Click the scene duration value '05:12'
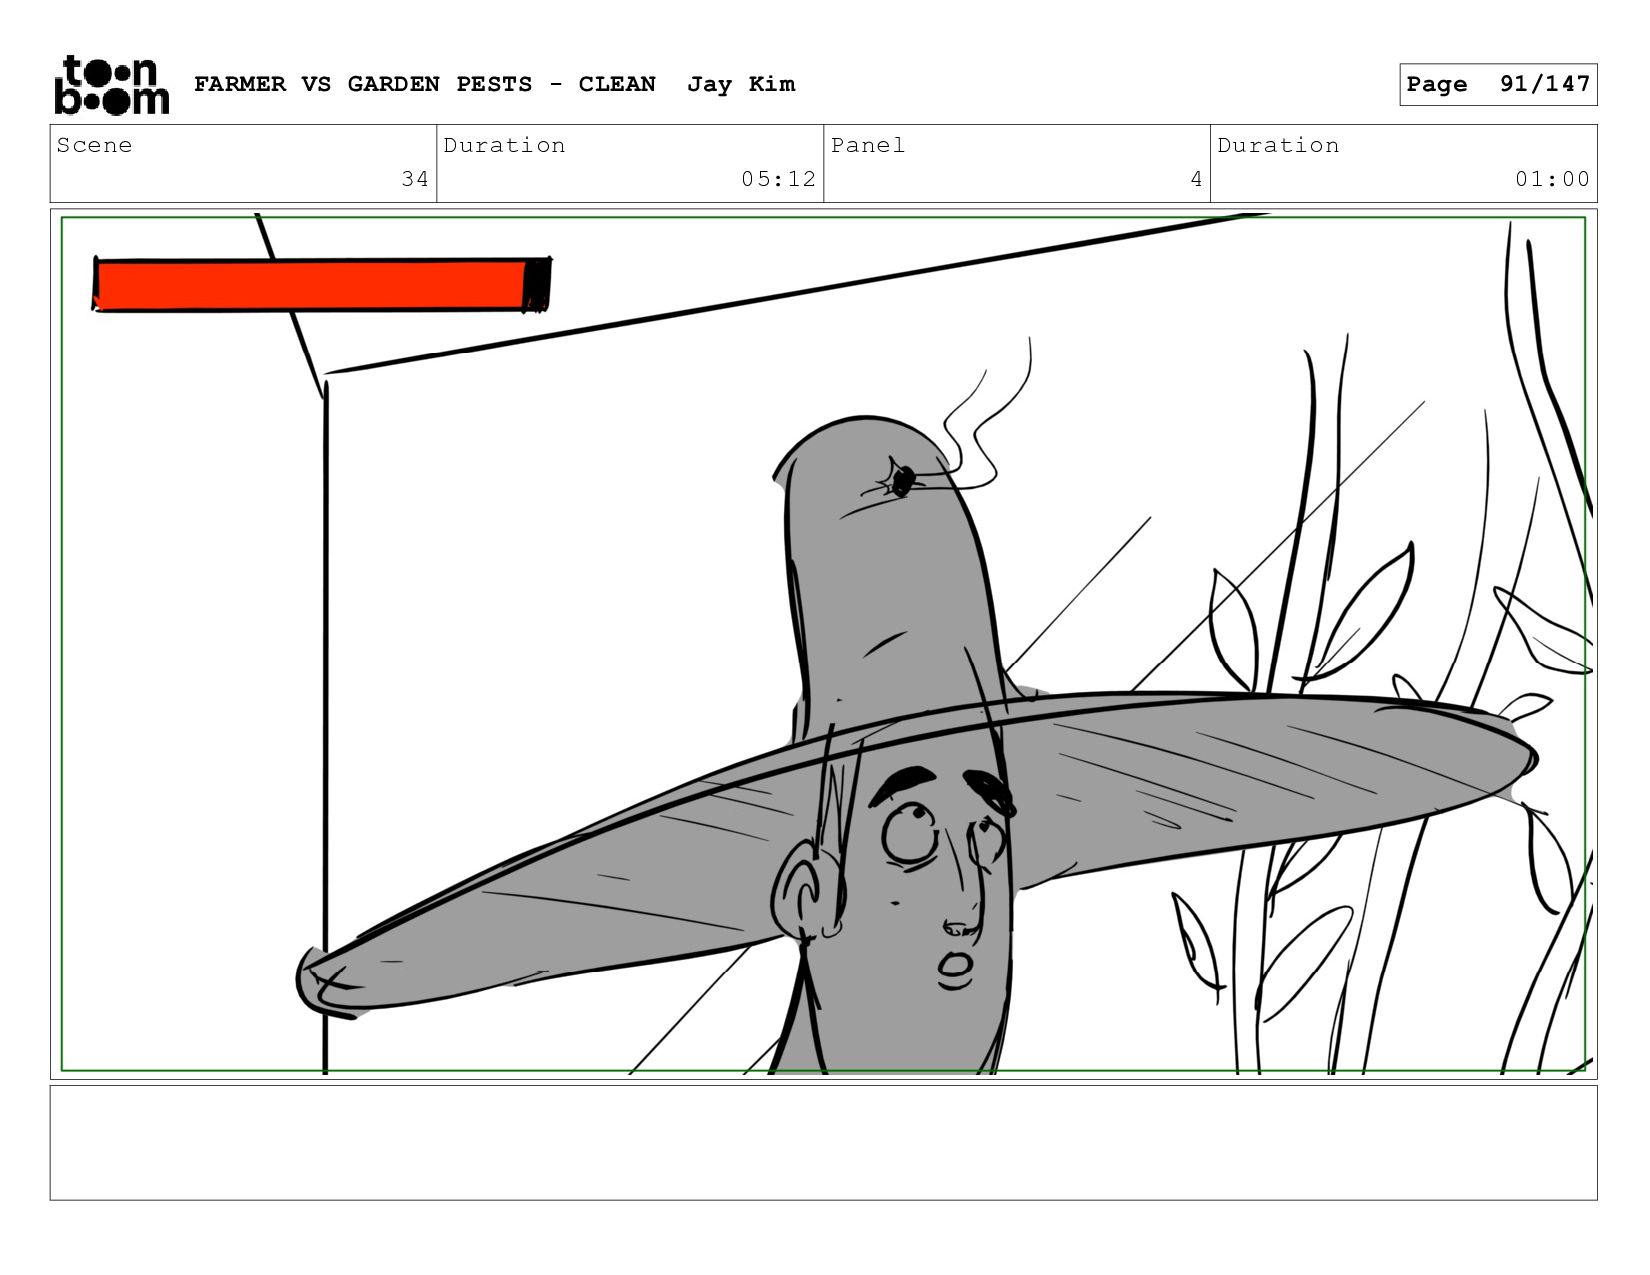This screenshot has height=1275, width=1650. pyautogui.click(x=778, y=179)
